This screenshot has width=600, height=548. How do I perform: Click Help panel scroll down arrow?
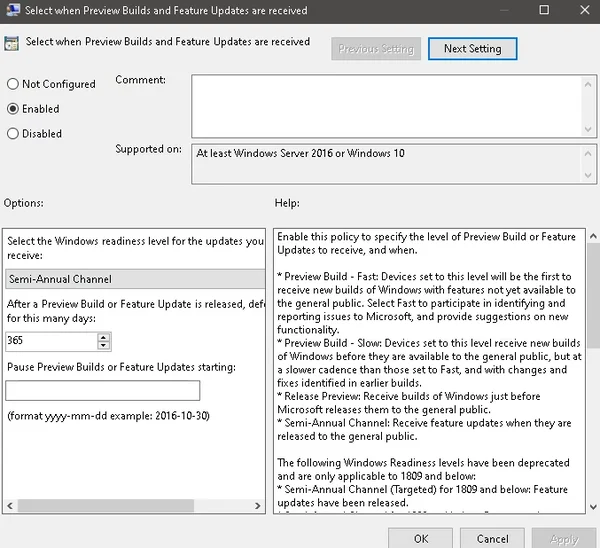(x=593, y=507)
